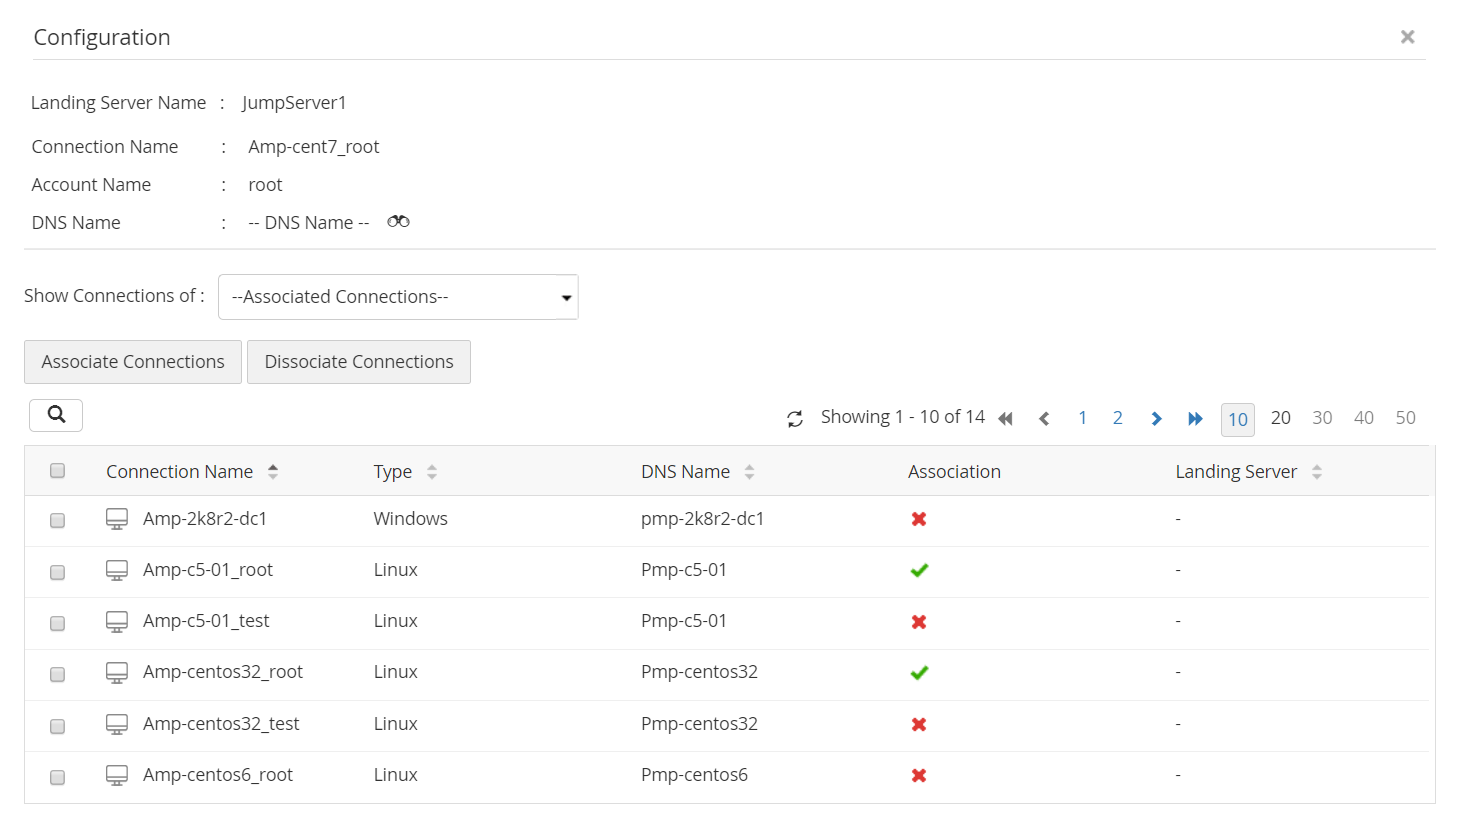
Task: Open the Show Connections of dropdown
Action: [x=398, y=297]
